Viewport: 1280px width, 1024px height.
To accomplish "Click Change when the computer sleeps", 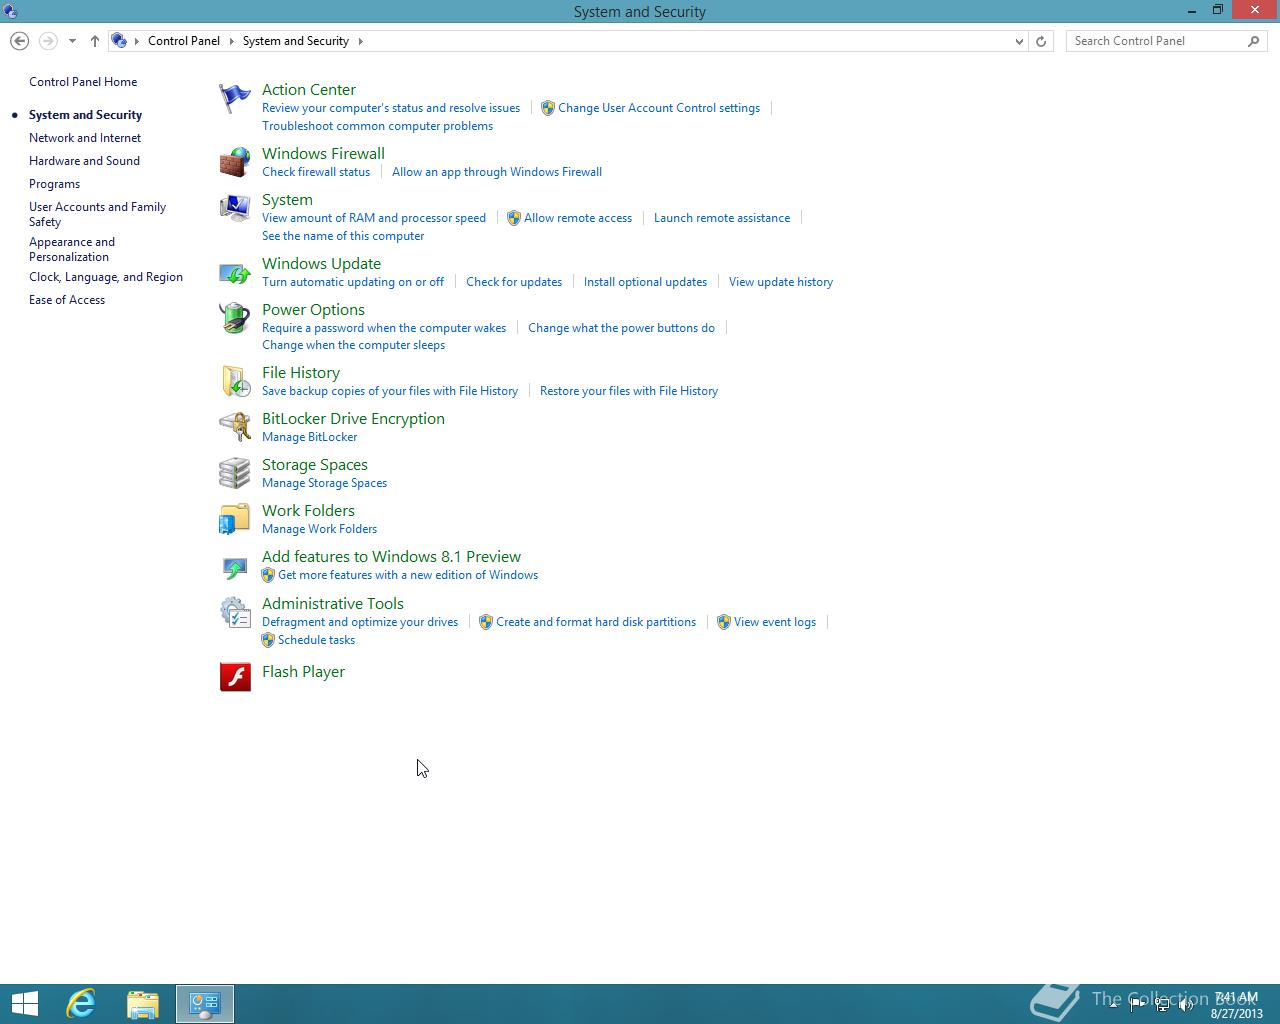I will (353, 345).
